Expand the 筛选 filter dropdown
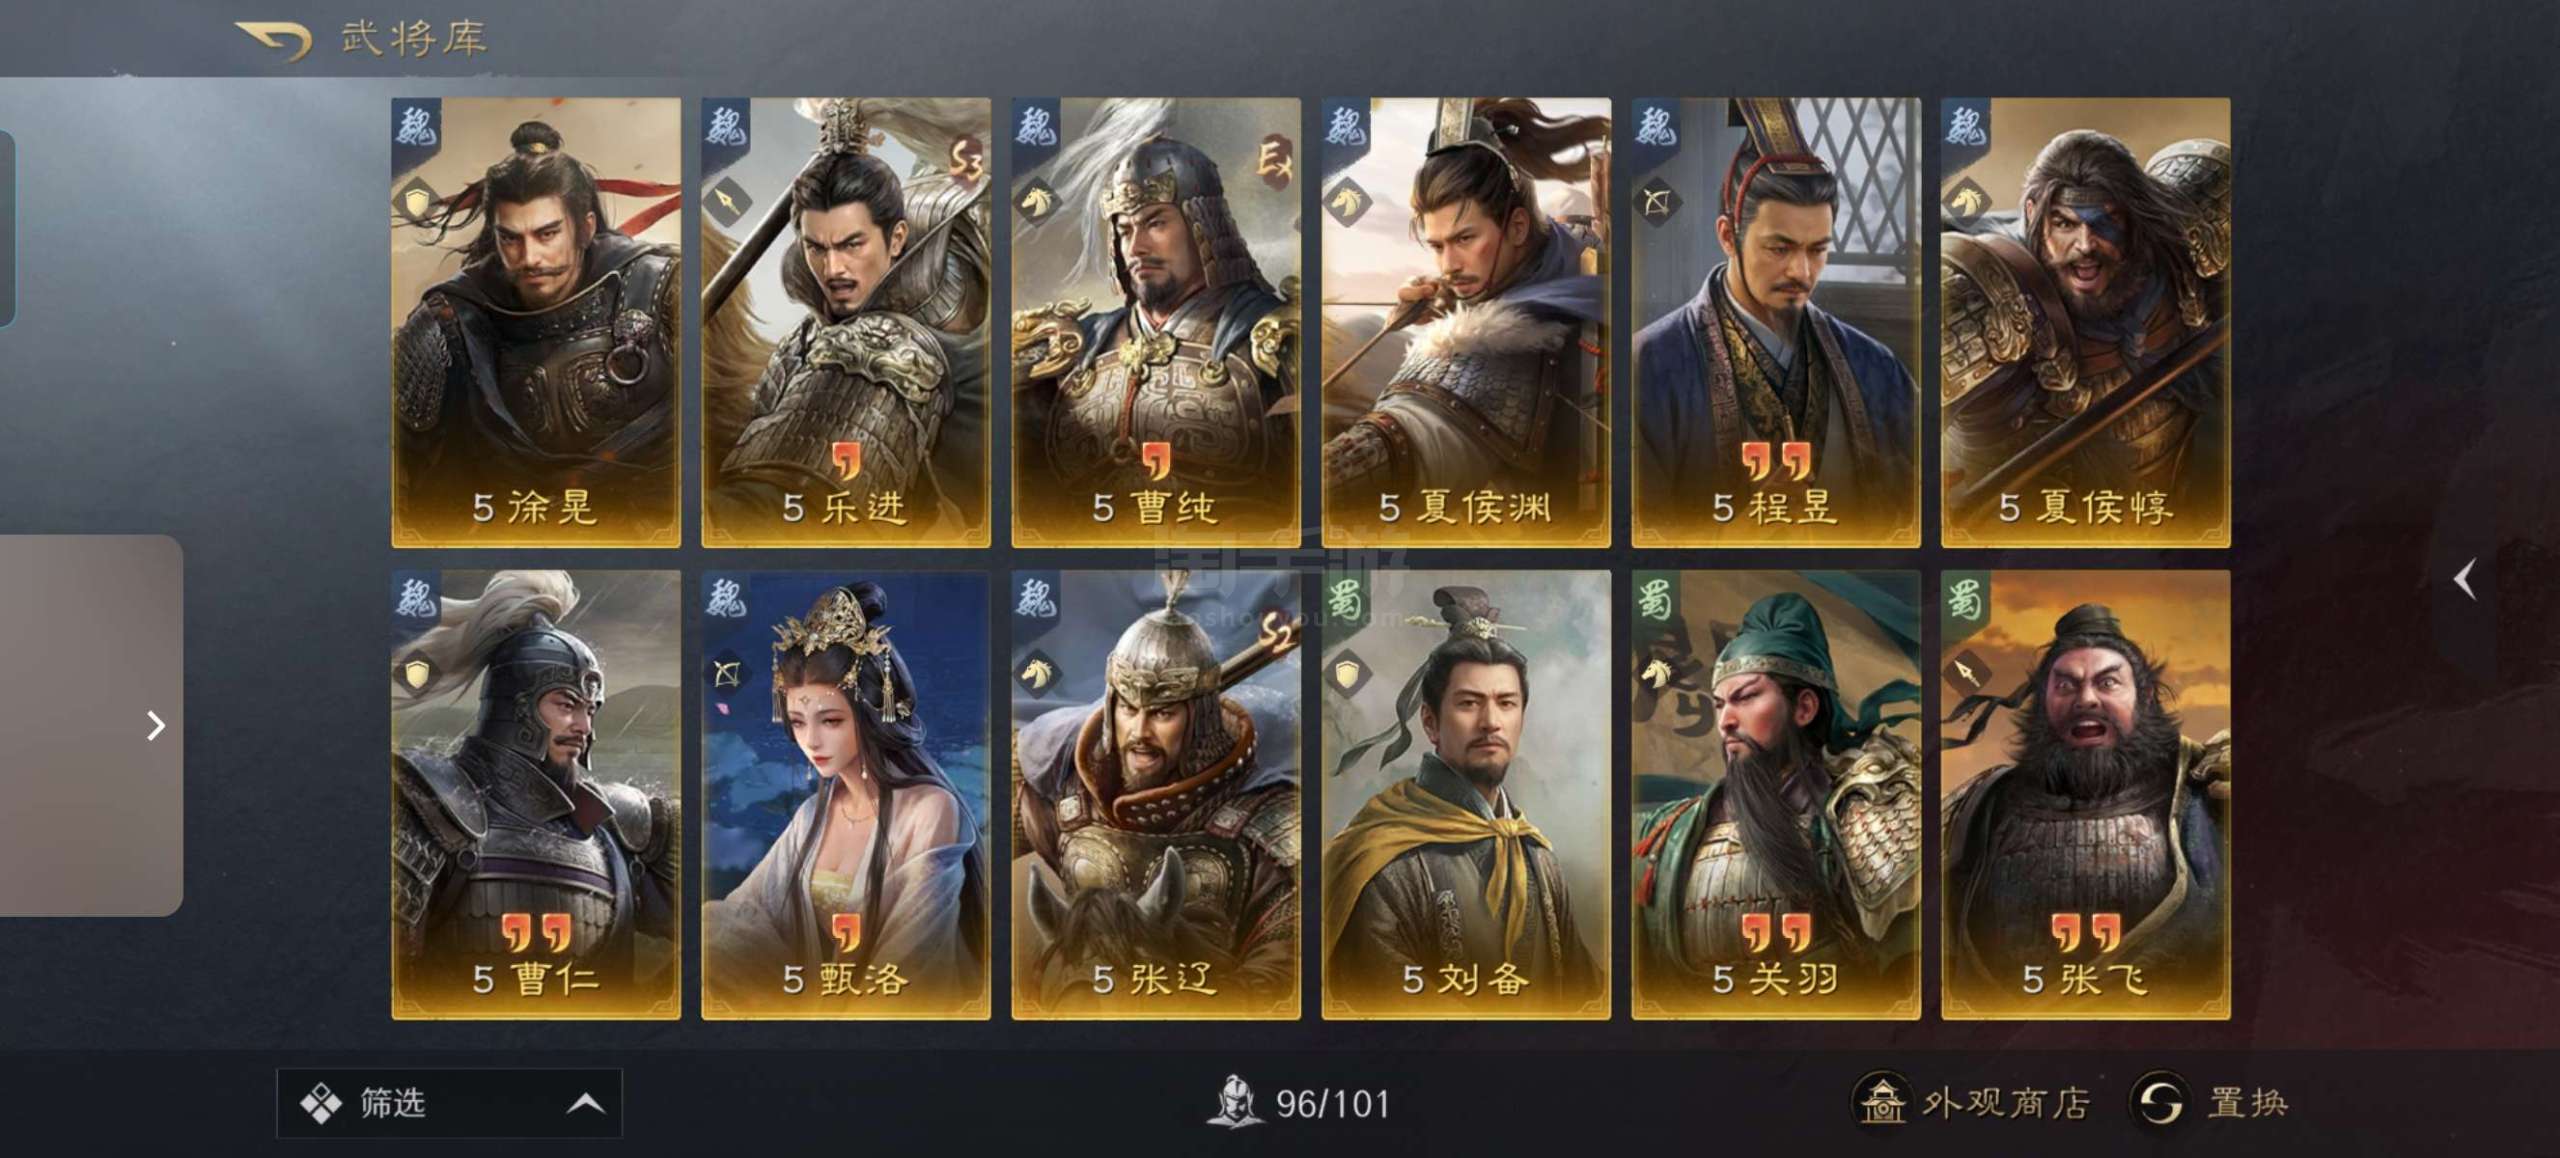The height and width of the screenshot is (1158, 2560). coord(449,1103)
